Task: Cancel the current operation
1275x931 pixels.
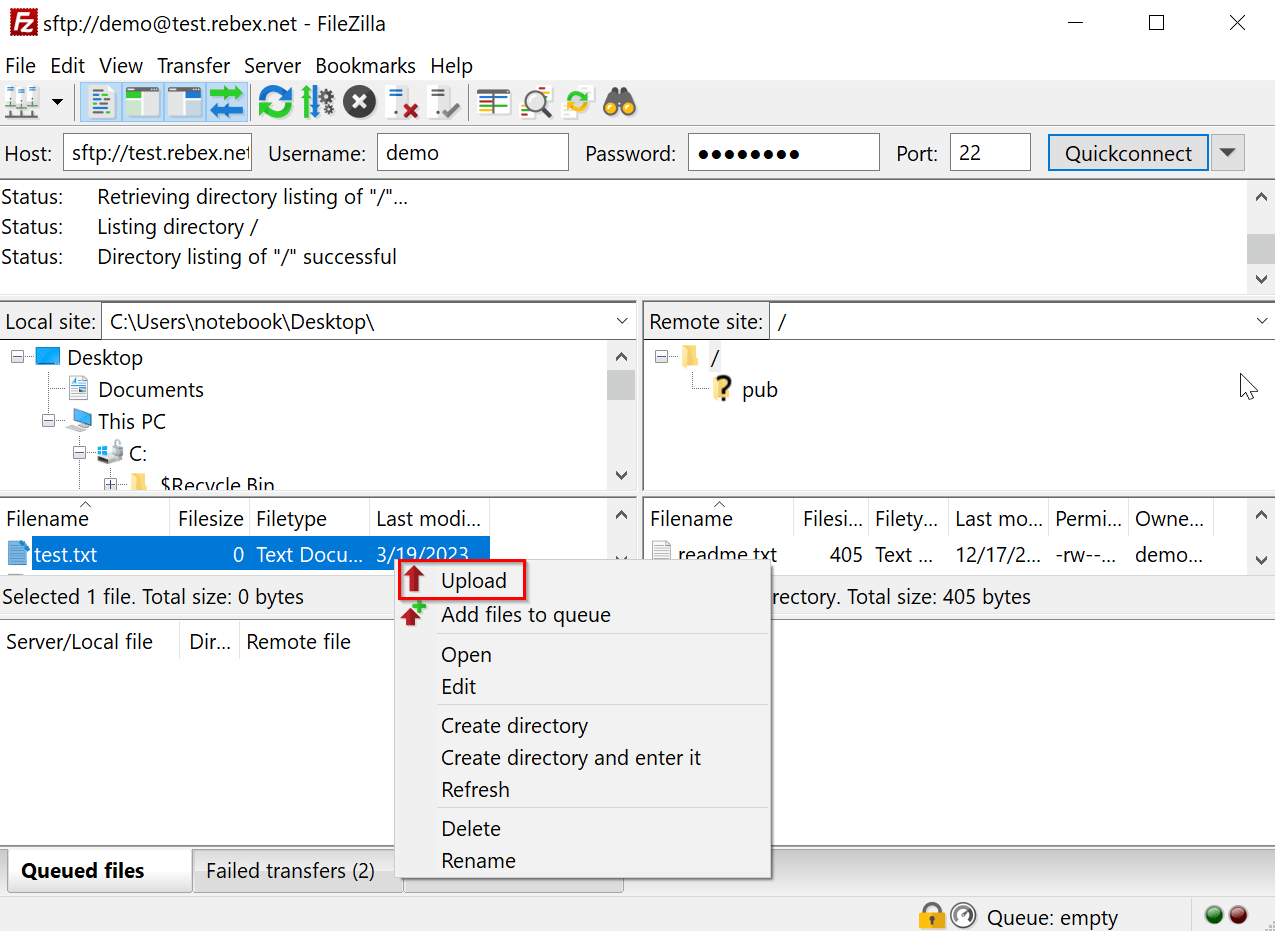Action: pos(359,102)
